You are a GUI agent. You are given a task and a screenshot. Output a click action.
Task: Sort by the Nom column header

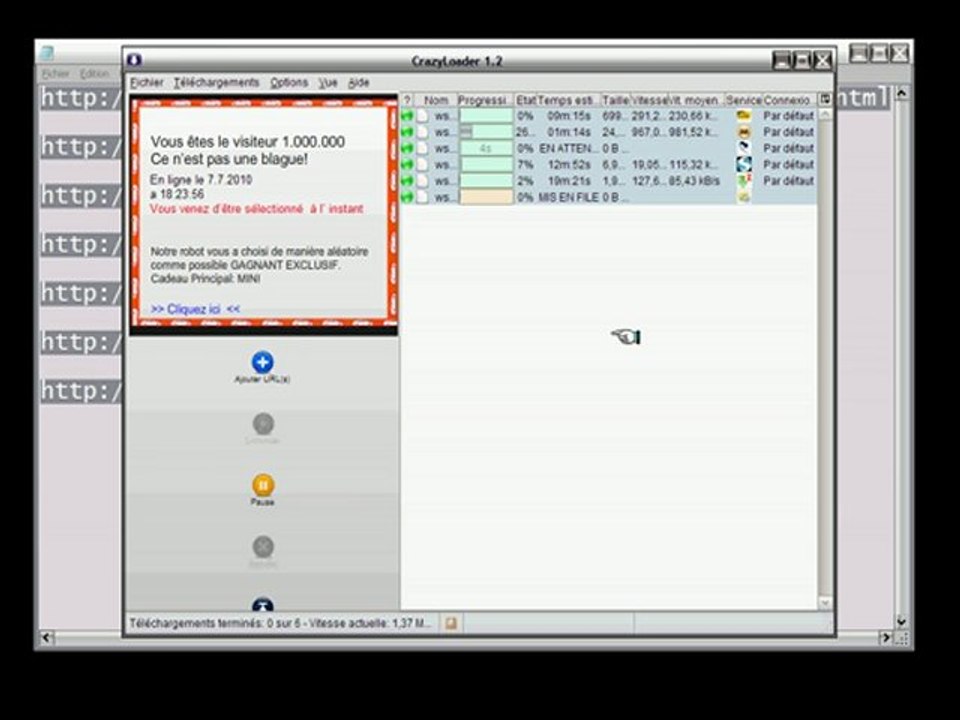tap(435, 100)
